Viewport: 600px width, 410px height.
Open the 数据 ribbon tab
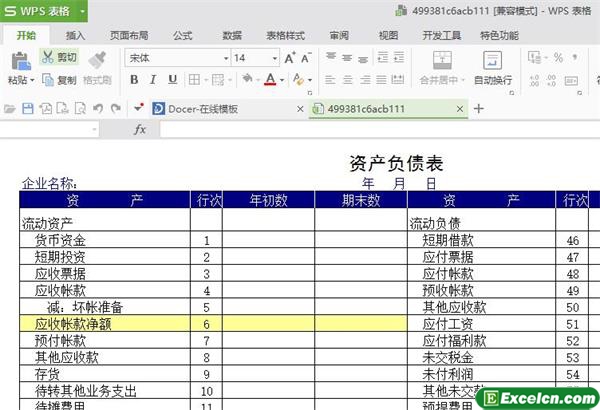[232, 36]
